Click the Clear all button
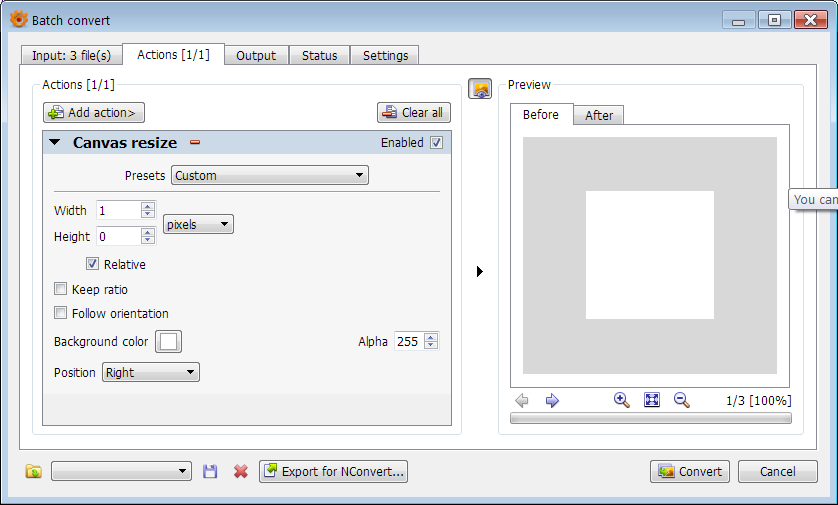The image size is (838, 505). [414, 113]
